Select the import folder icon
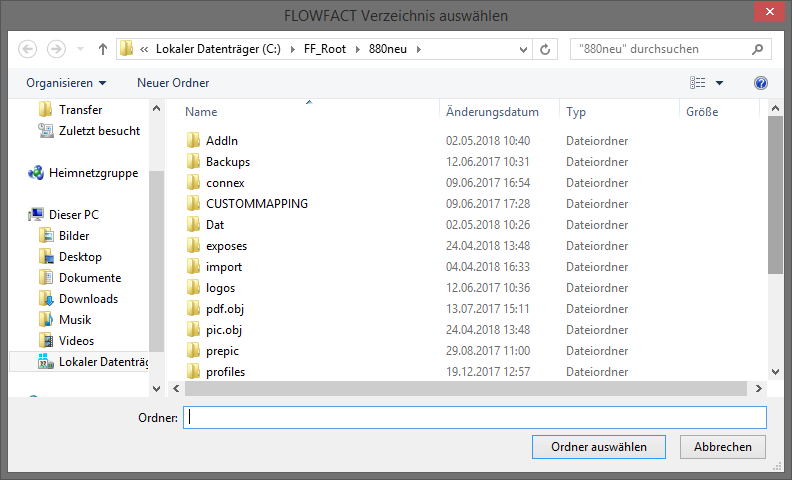 (193, 266)
